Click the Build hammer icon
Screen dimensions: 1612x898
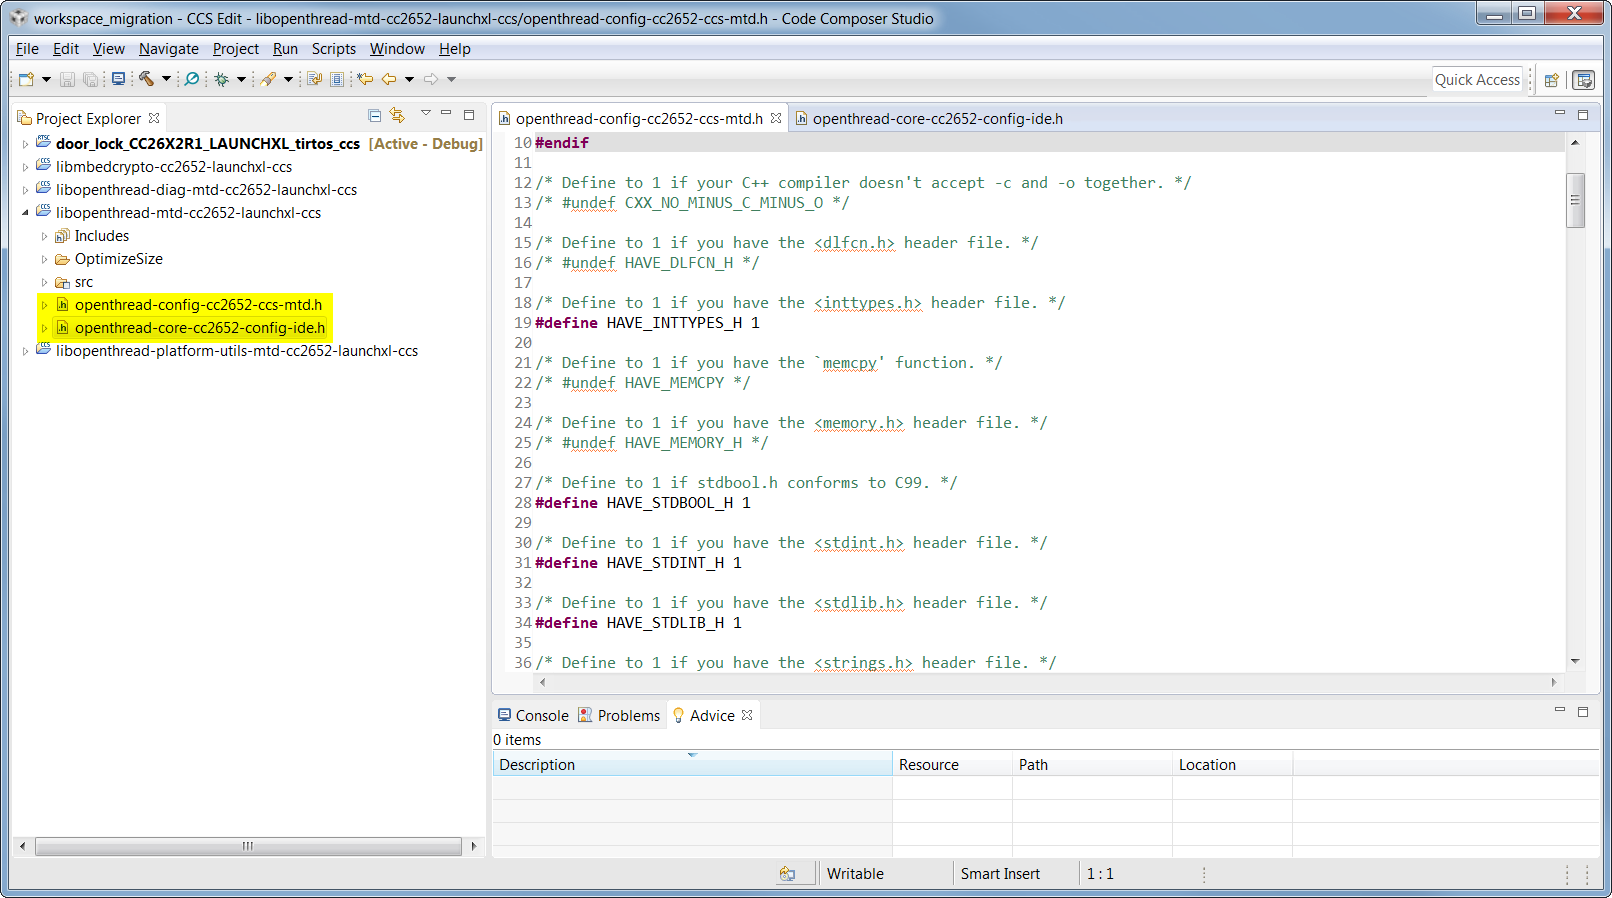pyautogui.click(x=146, y=78)
